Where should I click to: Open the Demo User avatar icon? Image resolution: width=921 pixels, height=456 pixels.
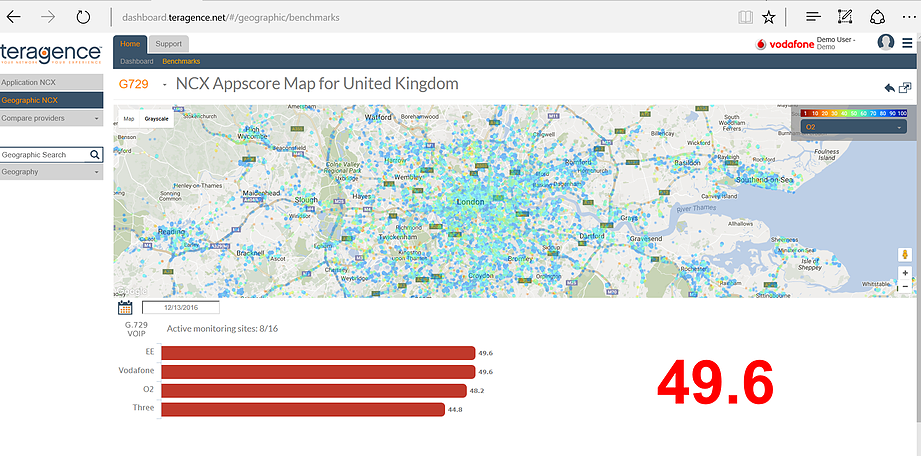point(886,42)
